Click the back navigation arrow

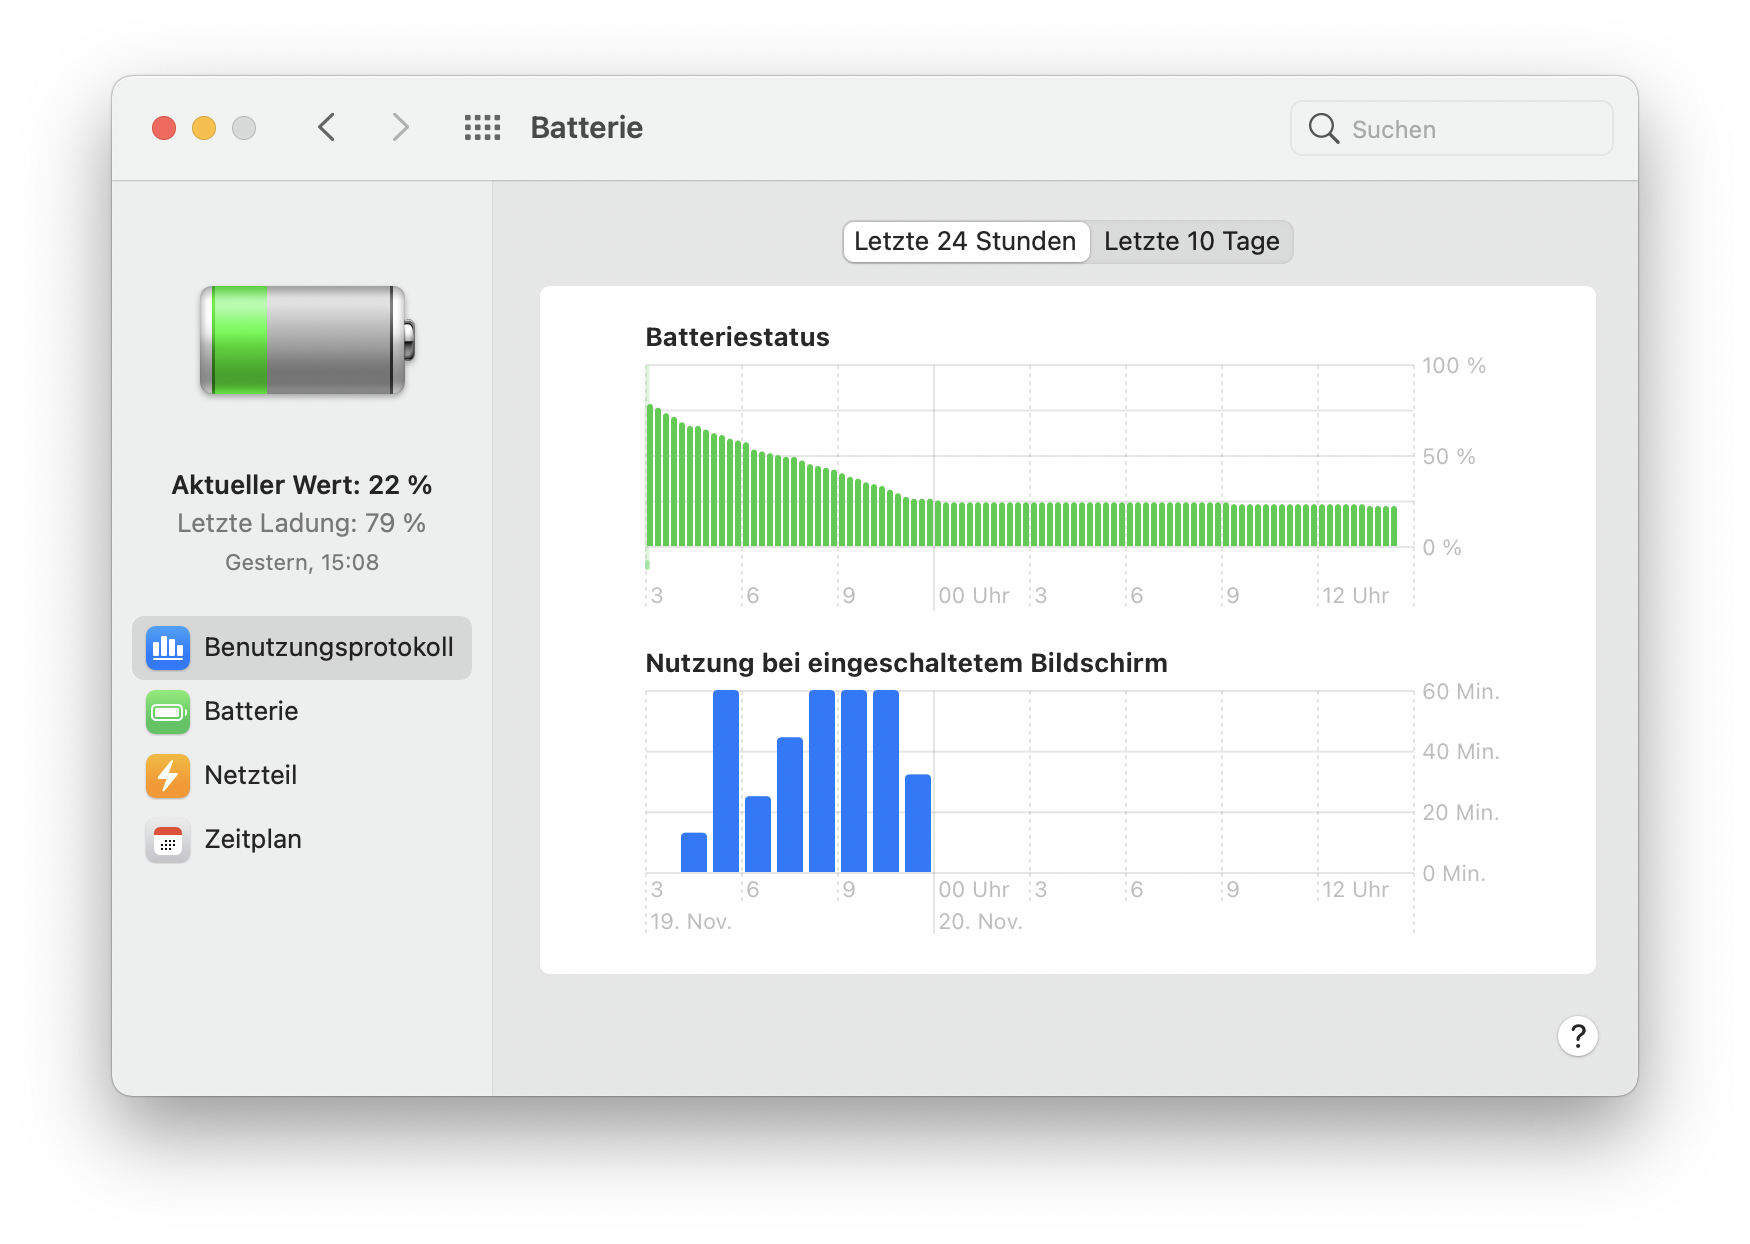(326, 128)
